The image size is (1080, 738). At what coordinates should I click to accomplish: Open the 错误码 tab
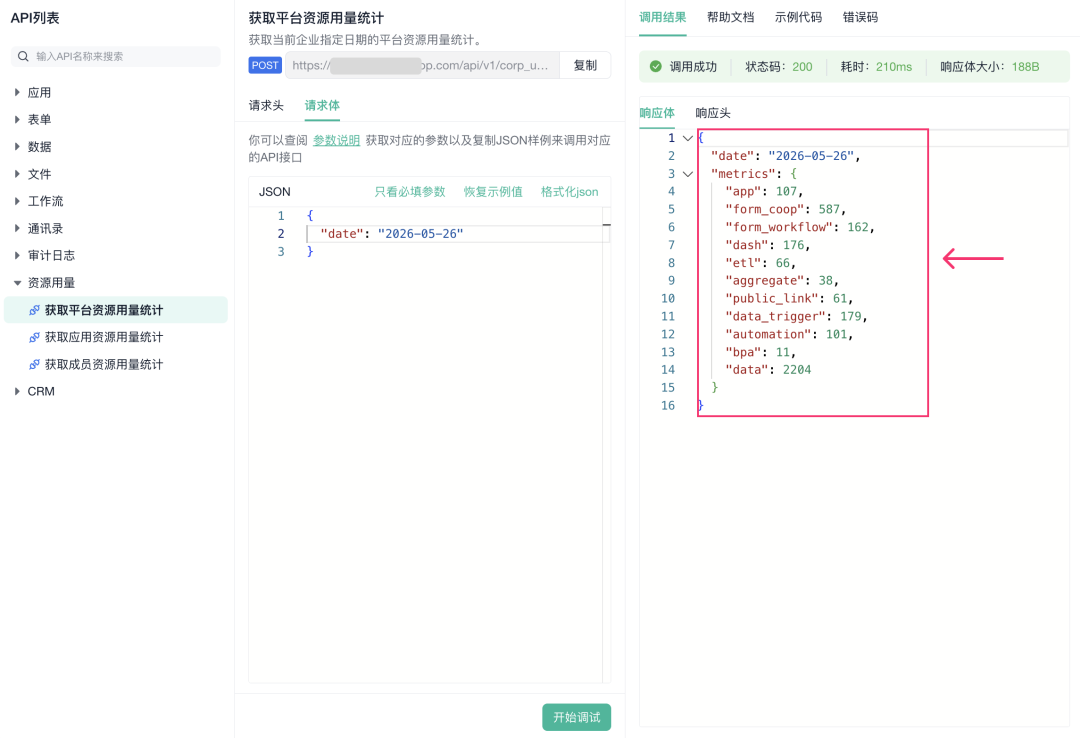(x=860, y=17)
